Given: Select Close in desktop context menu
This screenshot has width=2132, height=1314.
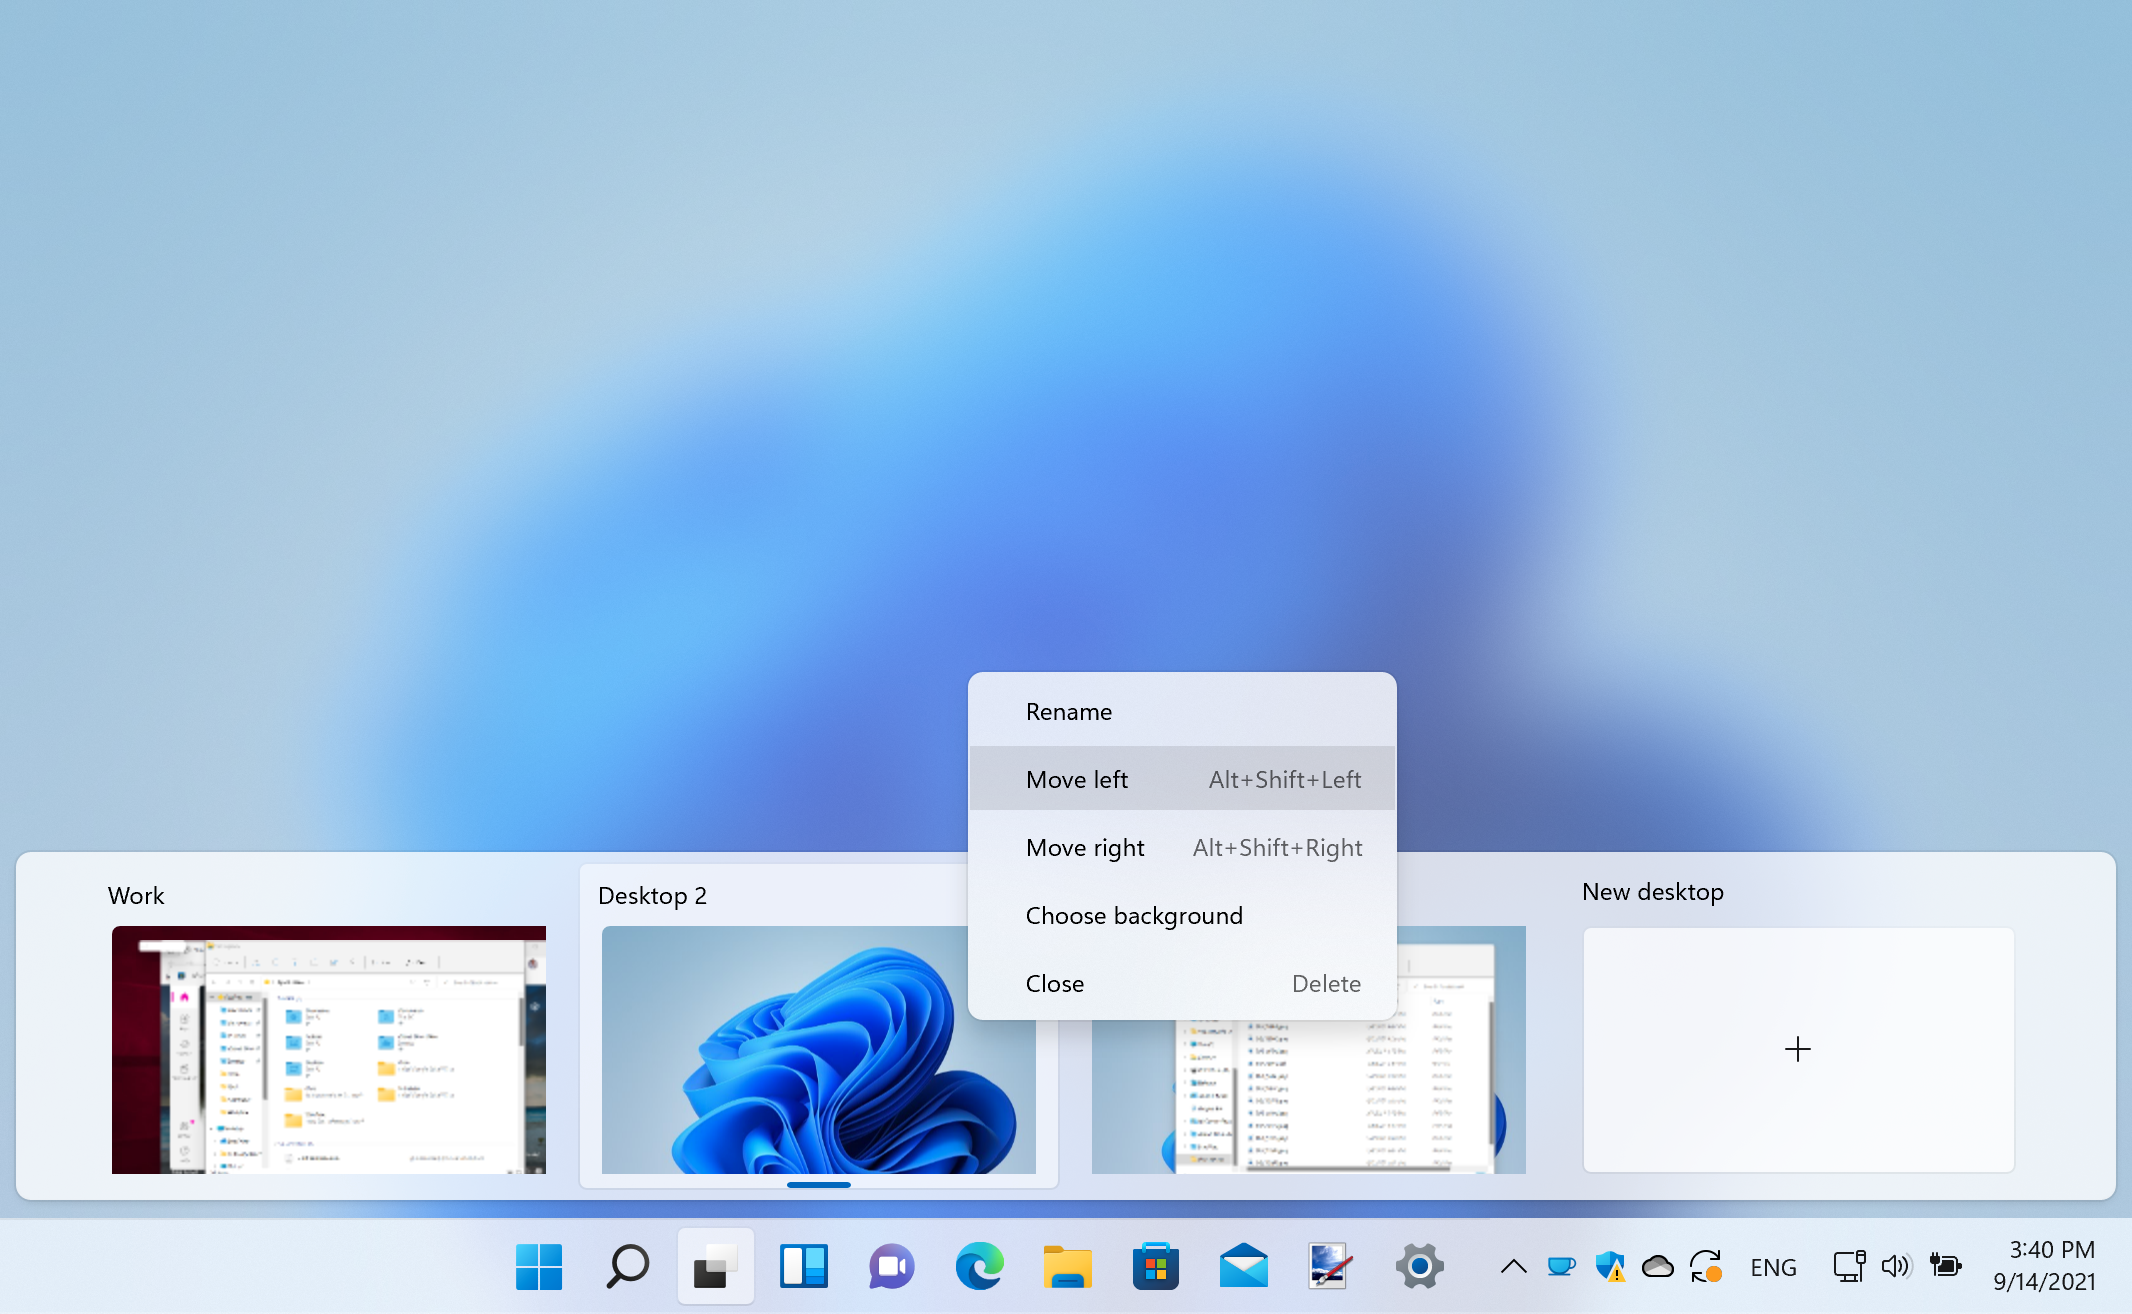Looking at the screenshot, I should coord(1182,983).
